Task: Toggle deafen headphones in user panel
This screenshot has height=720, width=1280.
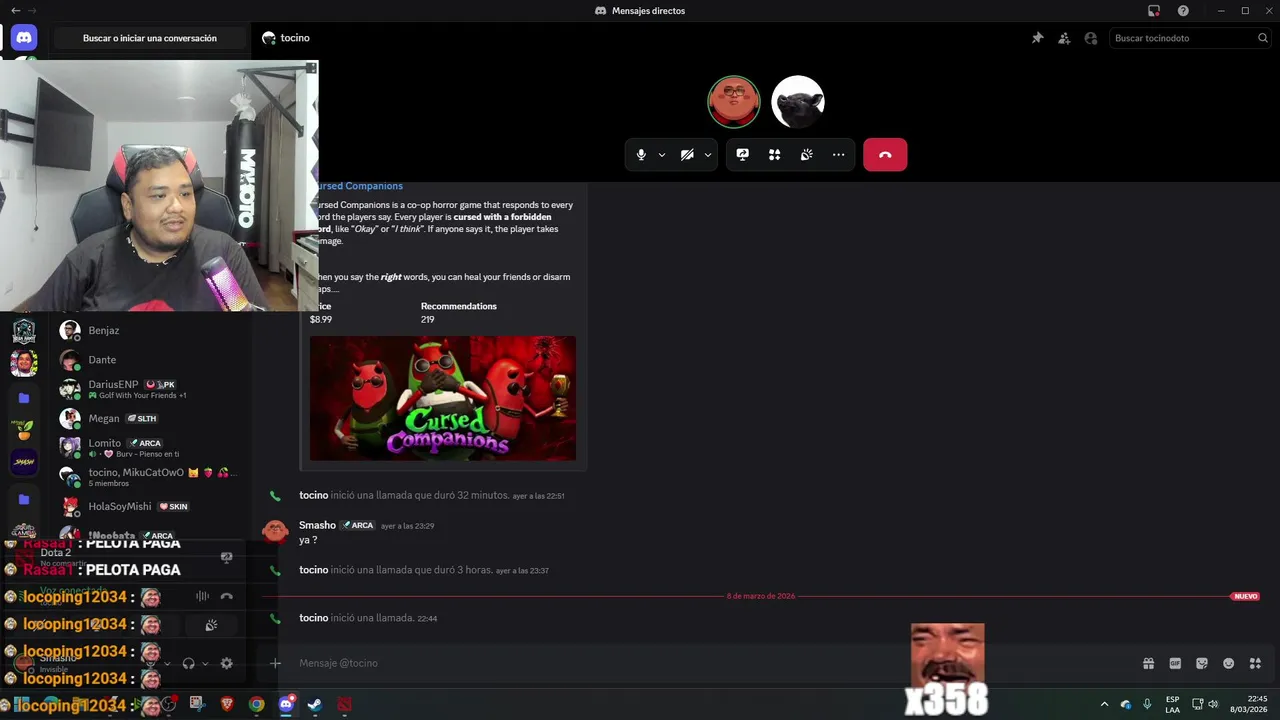Action: coord(188,663)
